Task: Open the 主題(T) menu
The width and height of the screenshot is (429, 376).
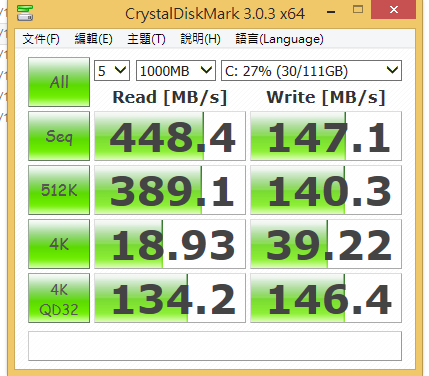Action: pyautogui.click(x=146, y=39)
